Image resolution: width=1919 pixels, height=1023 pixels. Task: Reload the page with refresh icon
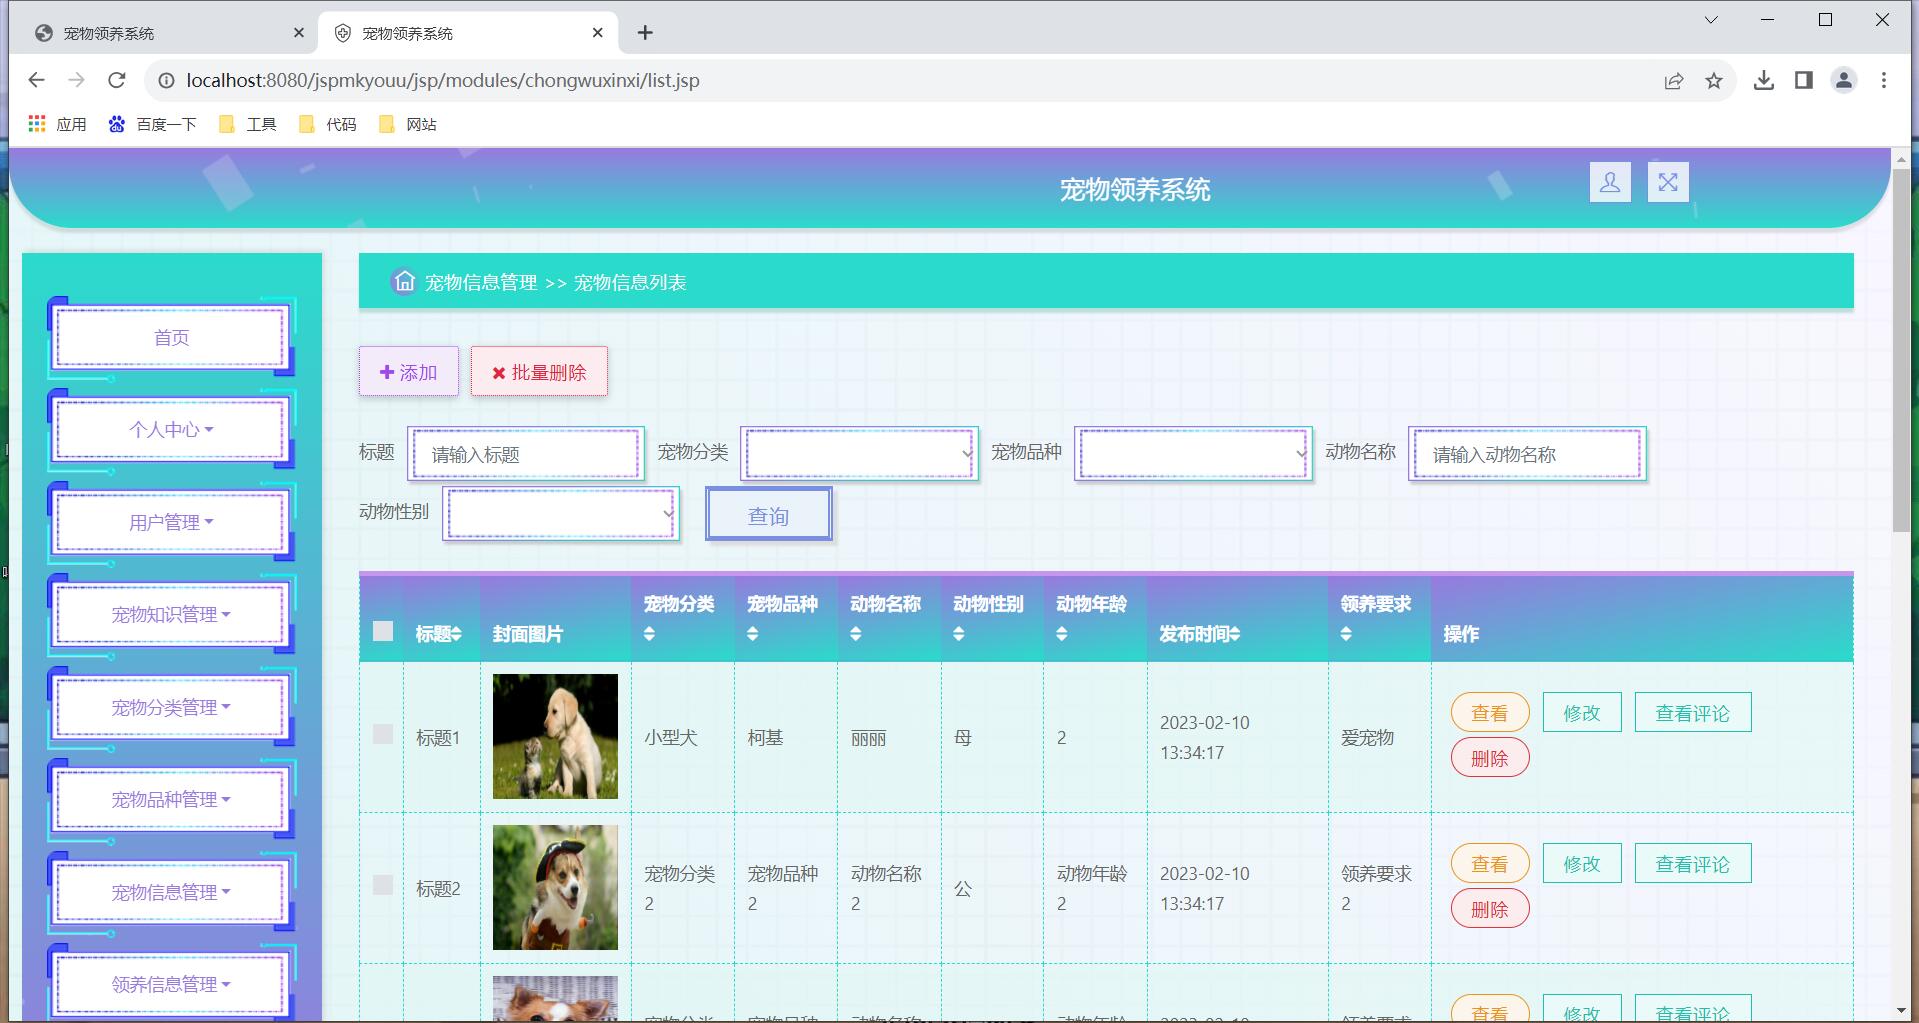(117, 80)
